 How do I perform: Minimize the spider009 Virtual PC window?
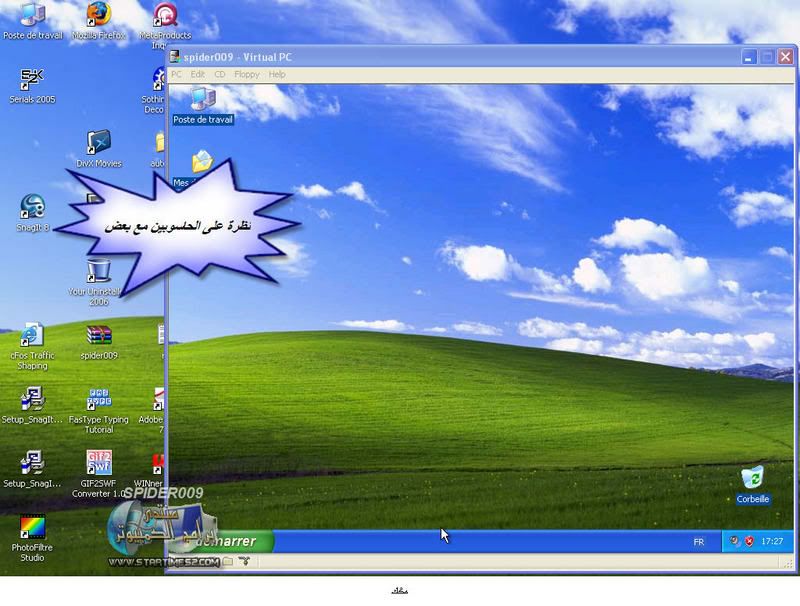[x=748, y=57]
